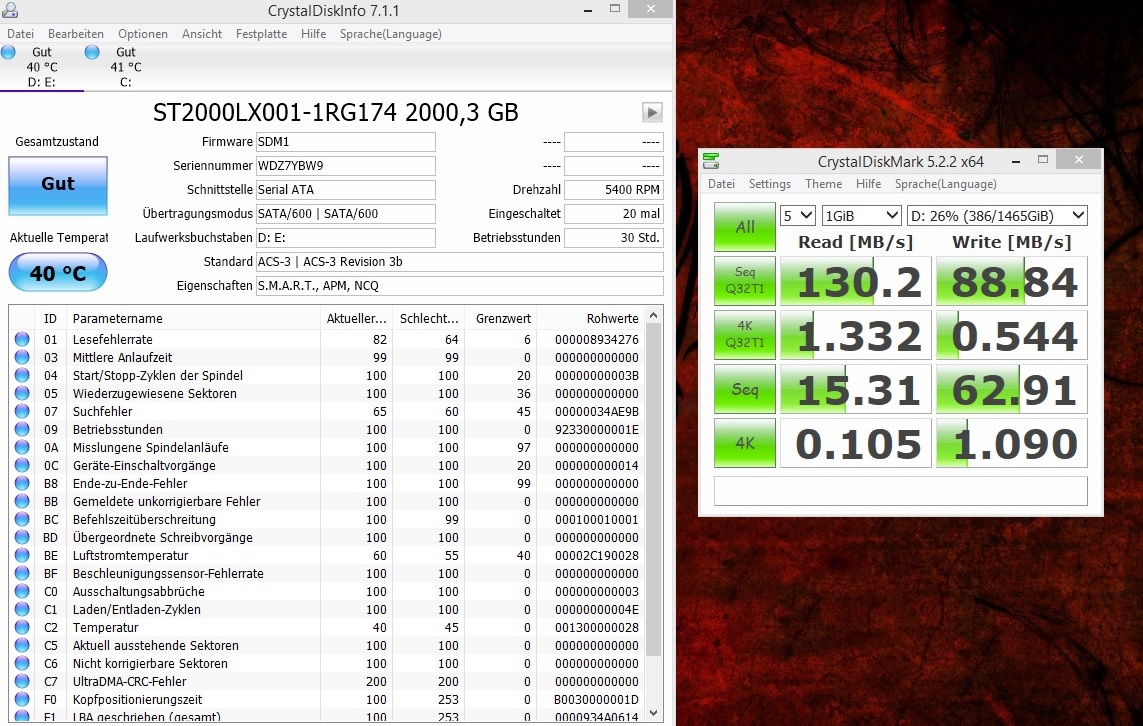
Task: Start the 4K Q32T1 benchmark
Action: tap(744, 335)
